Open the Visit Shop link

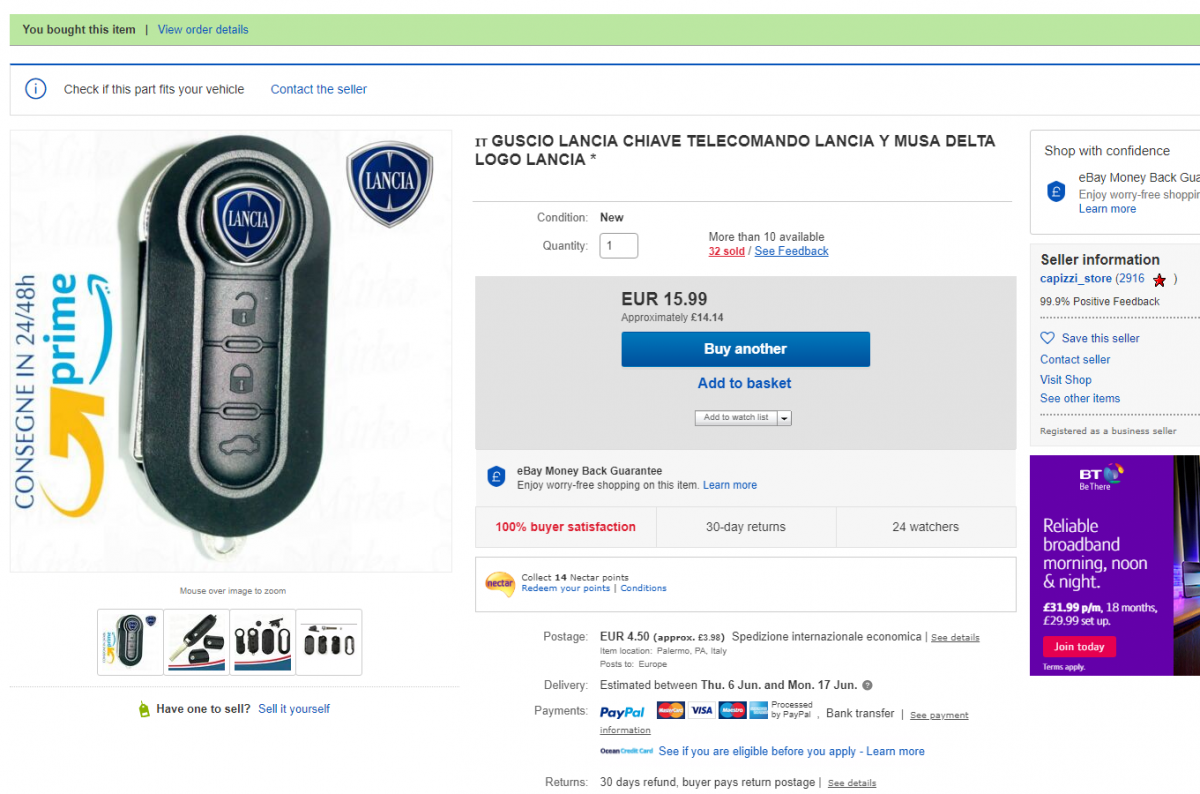click(x=1065, y=379)
